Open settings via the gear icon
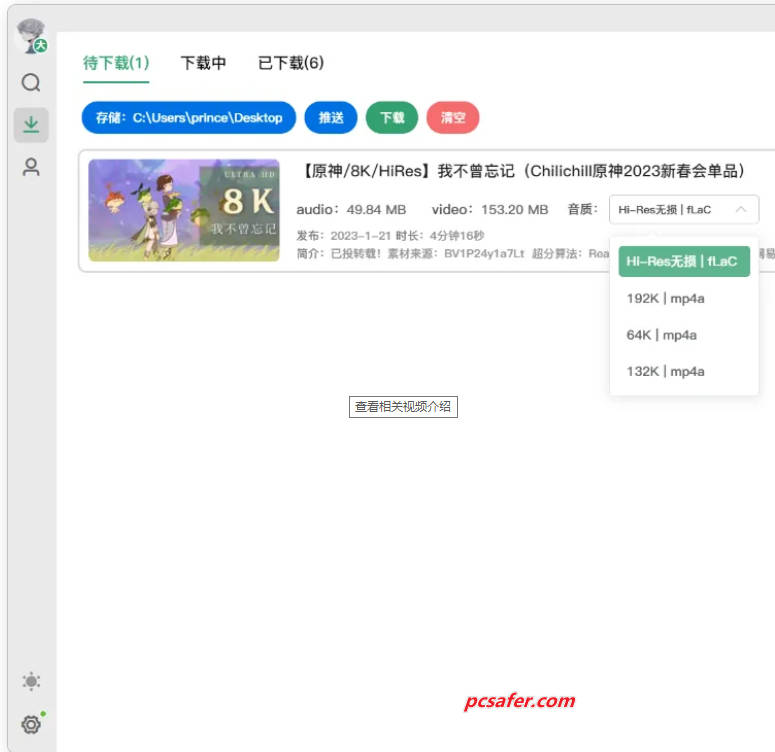Image resolution: width=775 pixels, height=752 pixels. (x=31, y=724)
